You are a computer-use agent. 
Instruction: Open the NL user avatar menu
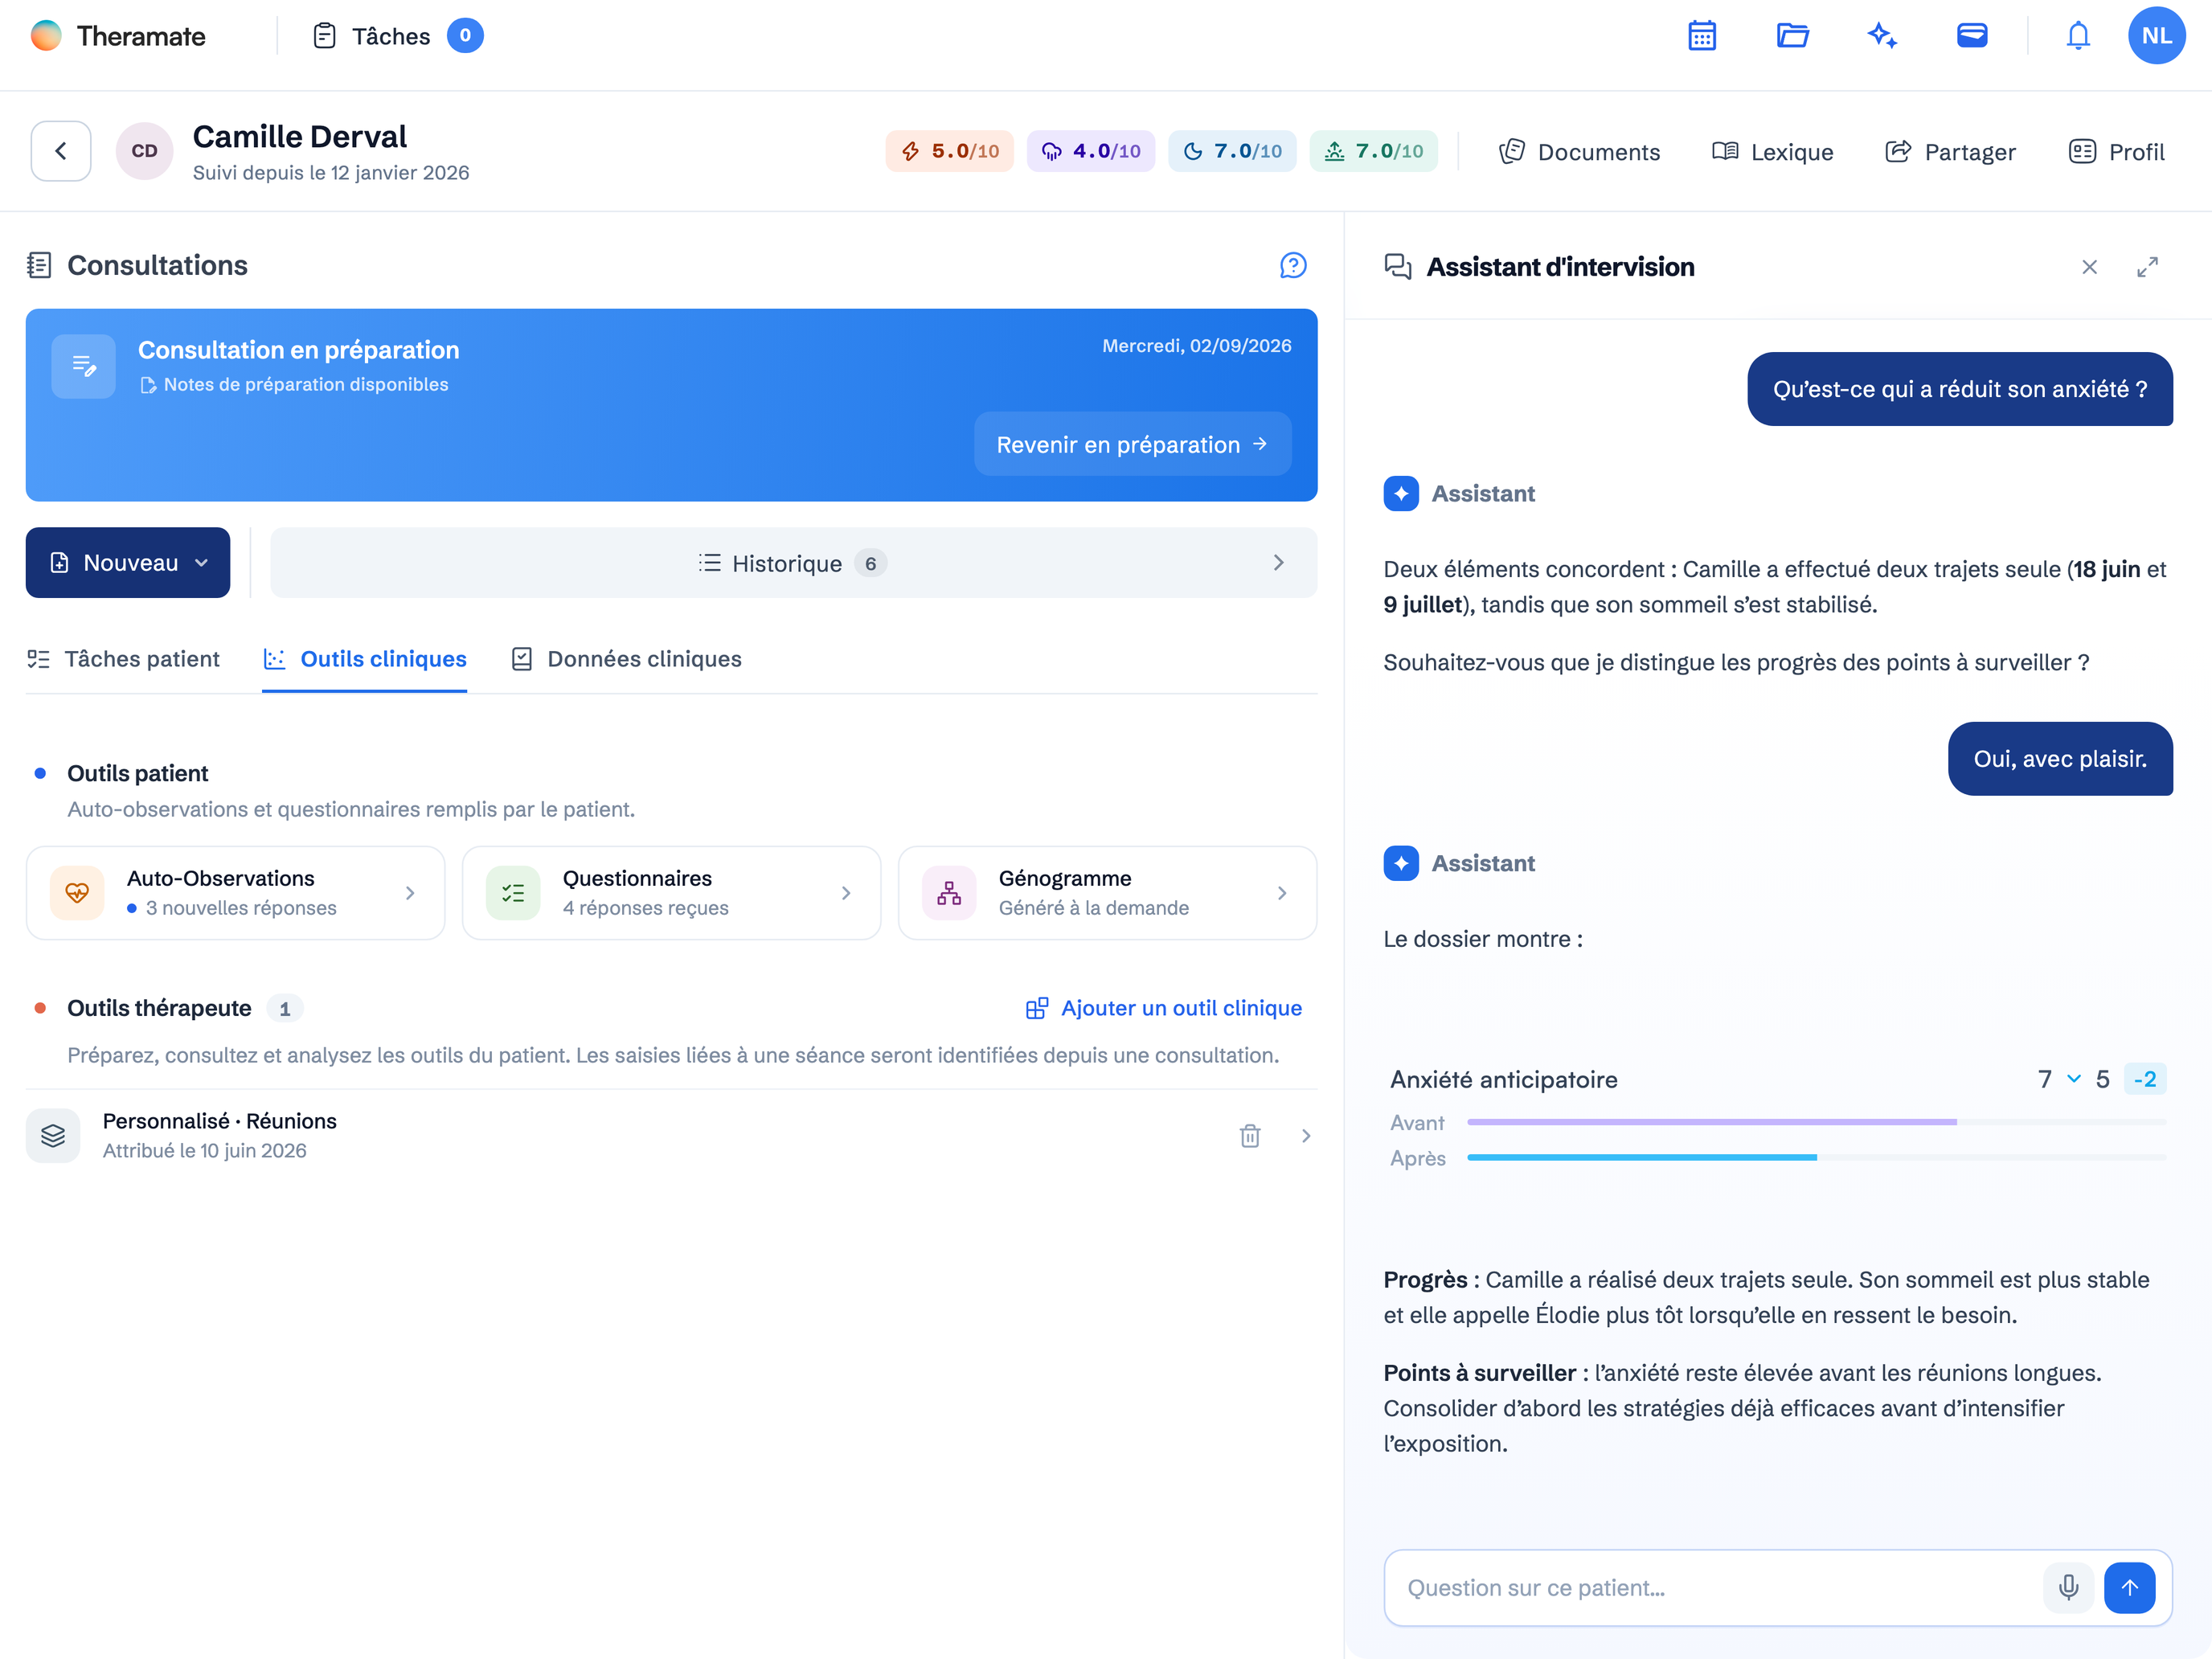pos(2156,36)
